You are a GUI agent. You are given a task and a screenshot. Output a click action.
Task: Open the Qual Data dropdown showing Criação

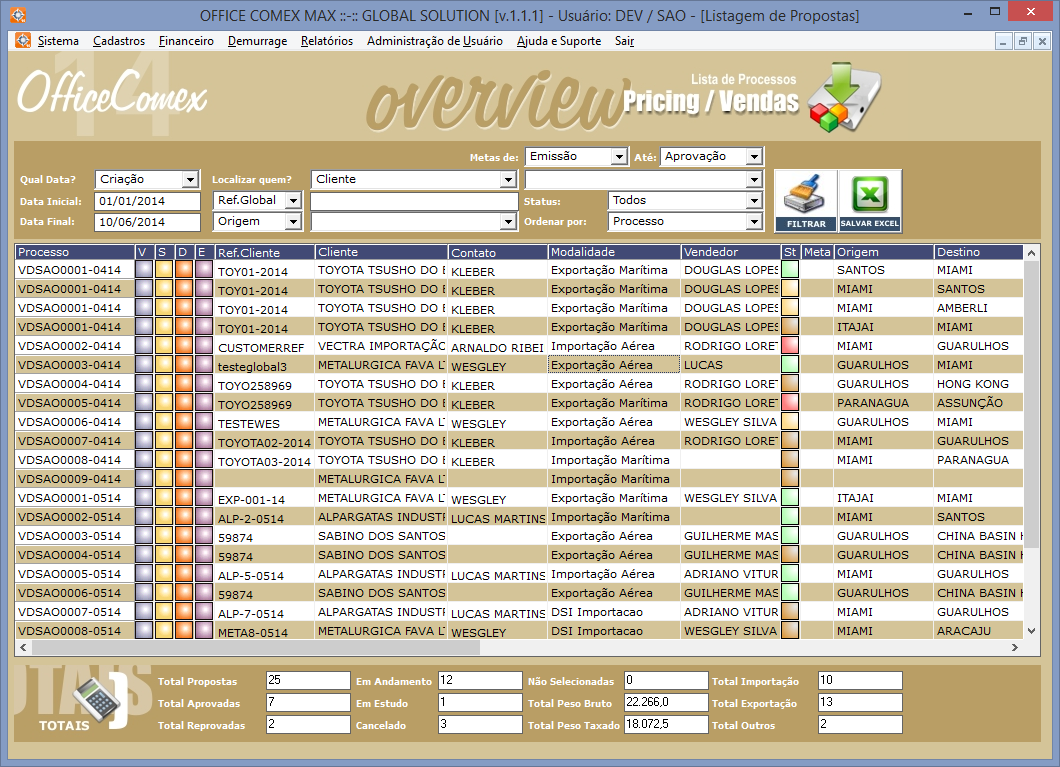pos(190,180)
